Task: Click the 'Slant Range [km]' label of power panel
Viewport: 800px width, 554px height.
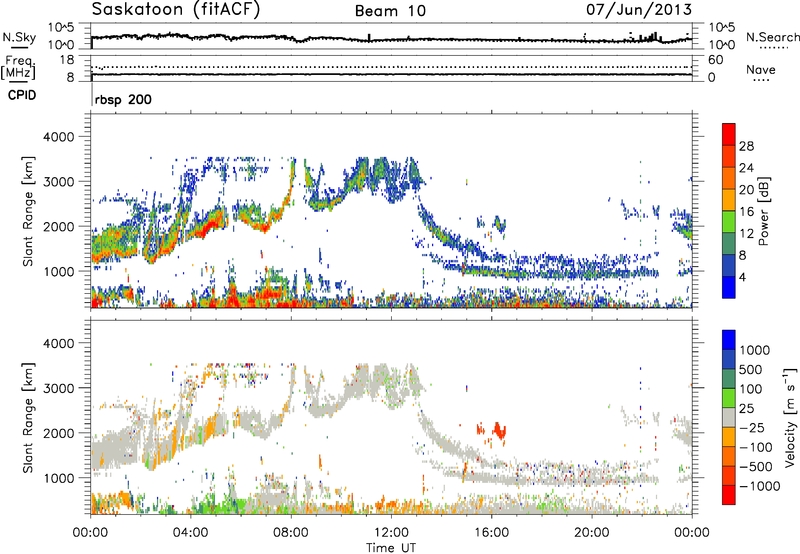Action: (x=29, y=211)
